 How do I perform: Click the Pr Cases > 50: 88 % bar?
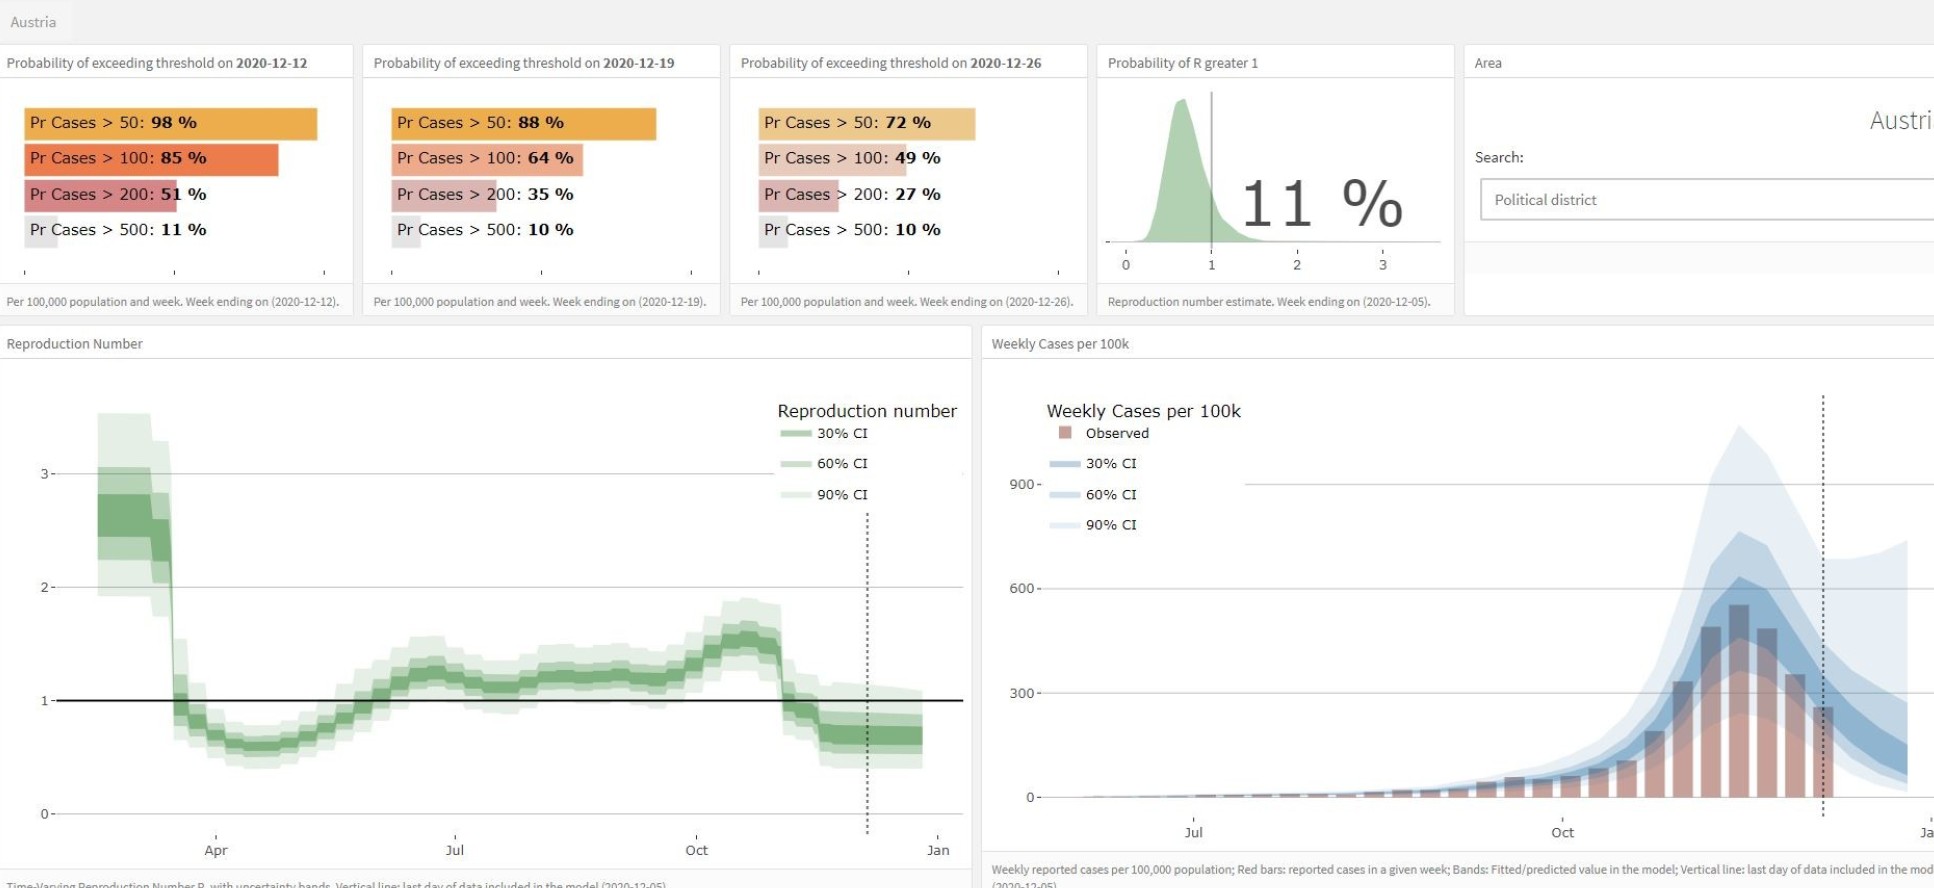tap(523, 123)
